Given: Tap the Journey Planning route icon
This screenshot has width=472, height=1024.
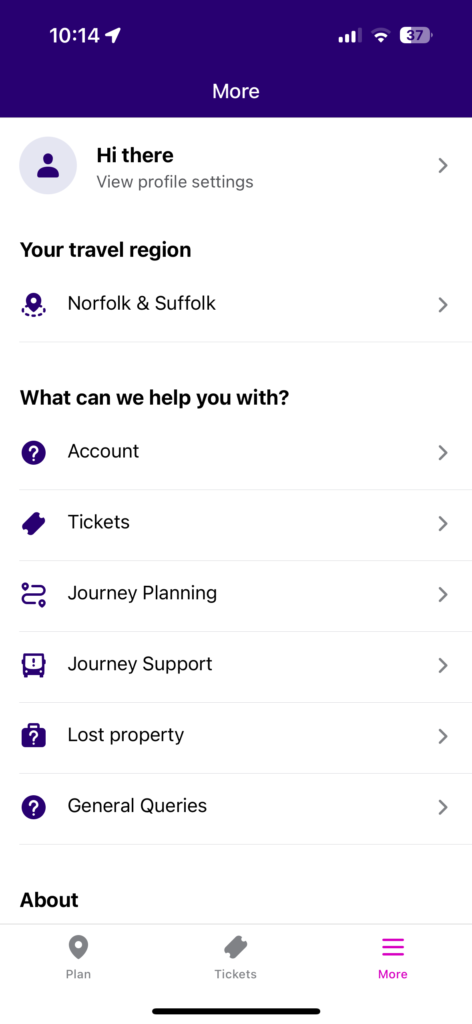Looking at the screenshot, I should [x=33, y=594].
